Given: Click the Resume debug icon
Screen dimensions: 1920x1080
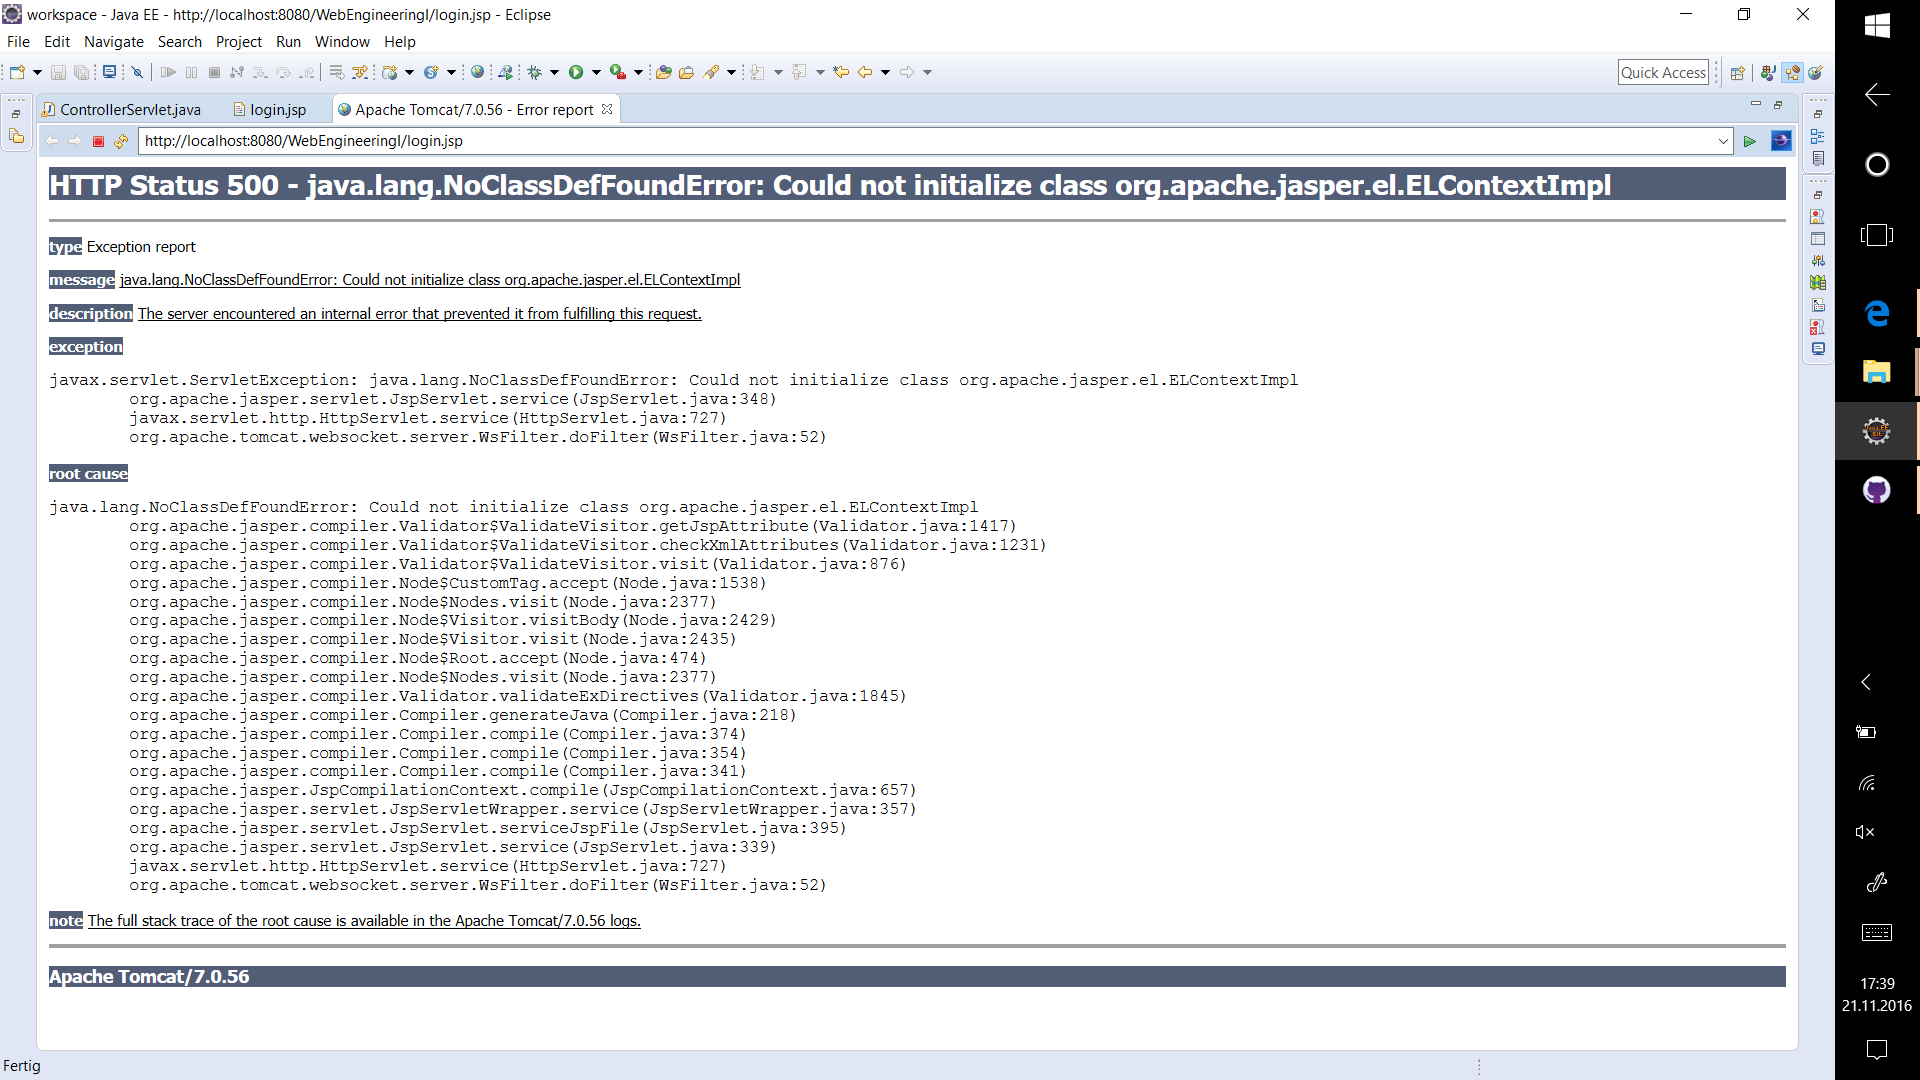Looking at the screenshot, I should (168, 72).
